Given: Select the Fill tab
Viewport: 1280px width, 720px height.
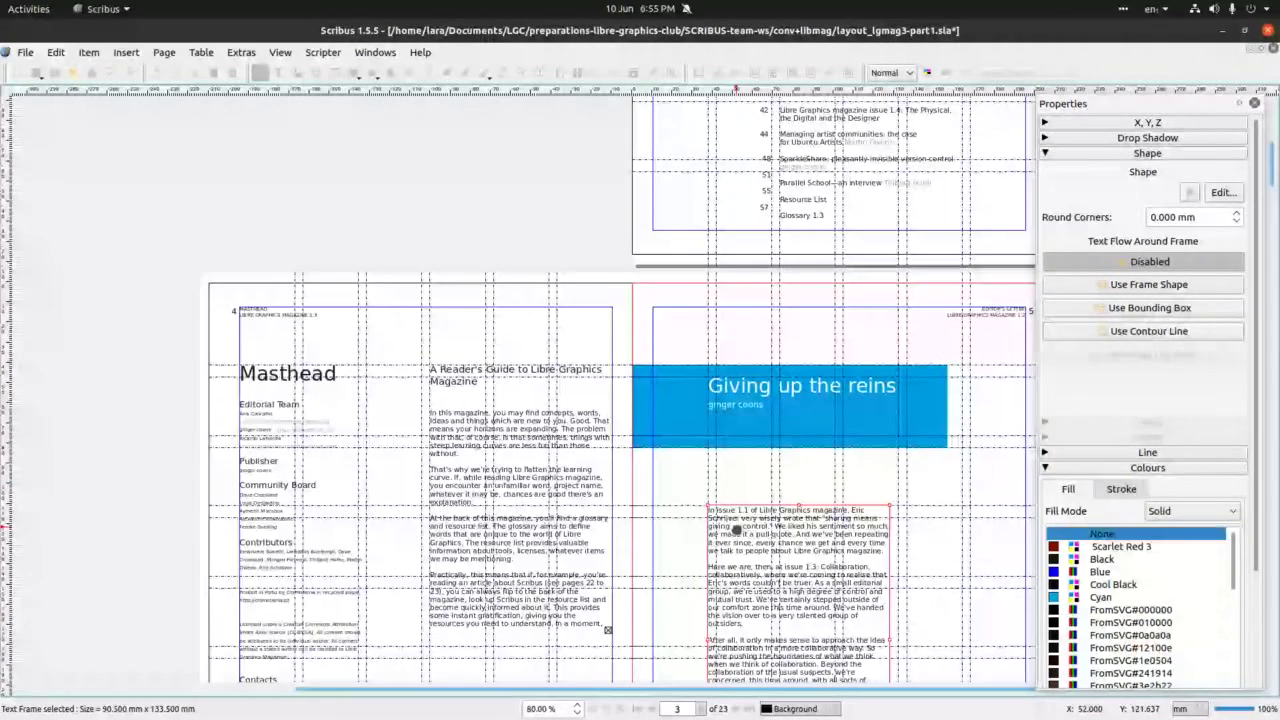Looking at the screenshot, I should (1068, 489).
